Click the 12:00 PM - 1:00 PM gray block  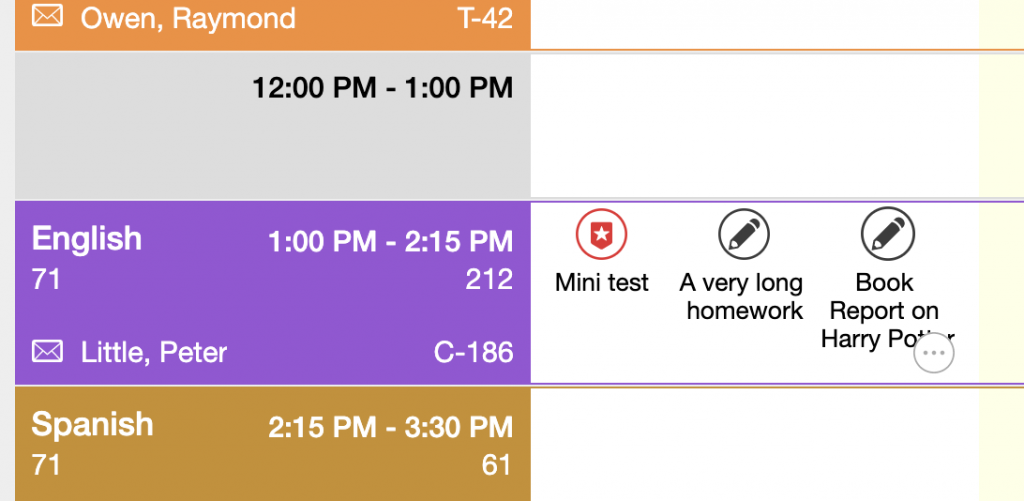pyautogui.click(x=273, y=126)
